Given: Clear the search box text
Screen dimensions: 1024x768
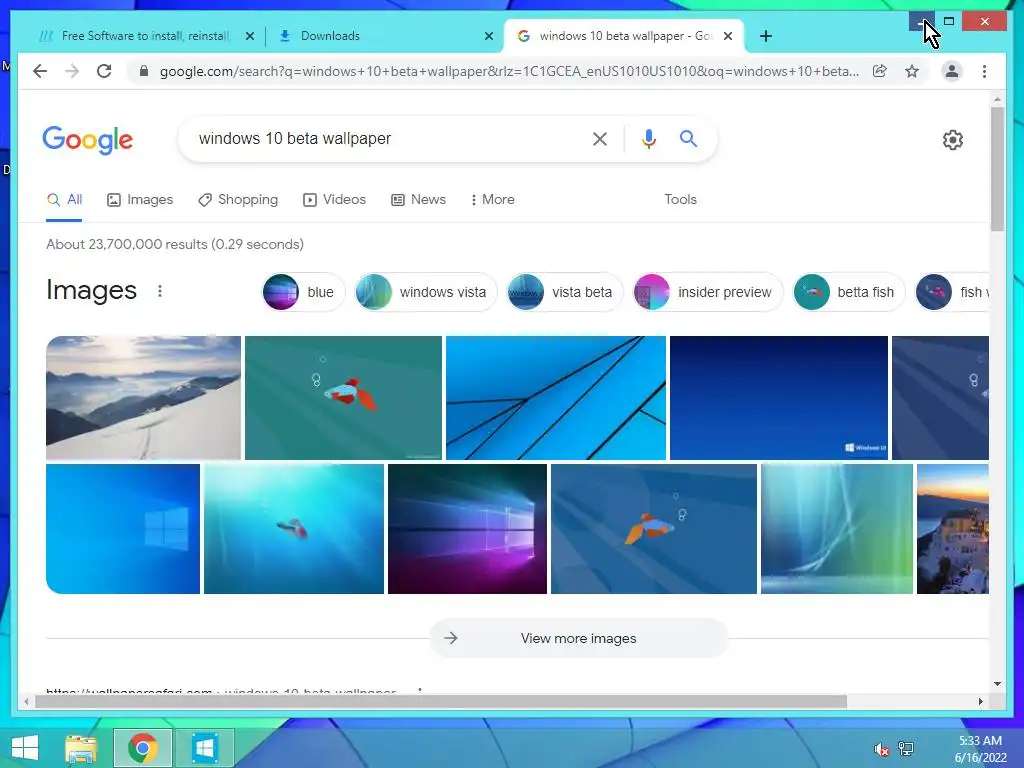Looking at the screenshot, I should click(x=600, y=138).
